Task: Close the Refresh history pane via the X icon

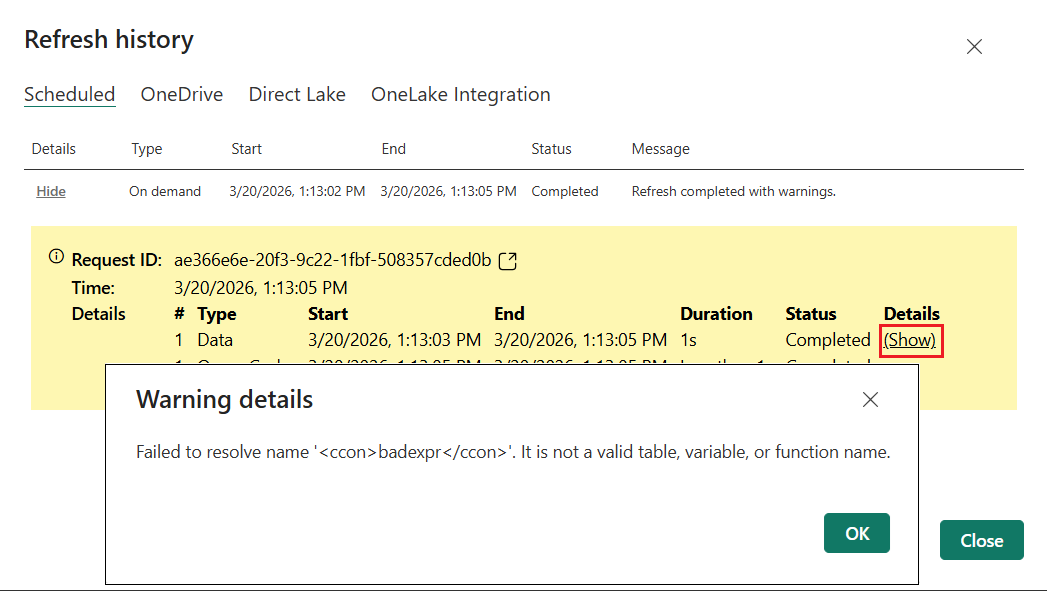Action: pos(974,46)
